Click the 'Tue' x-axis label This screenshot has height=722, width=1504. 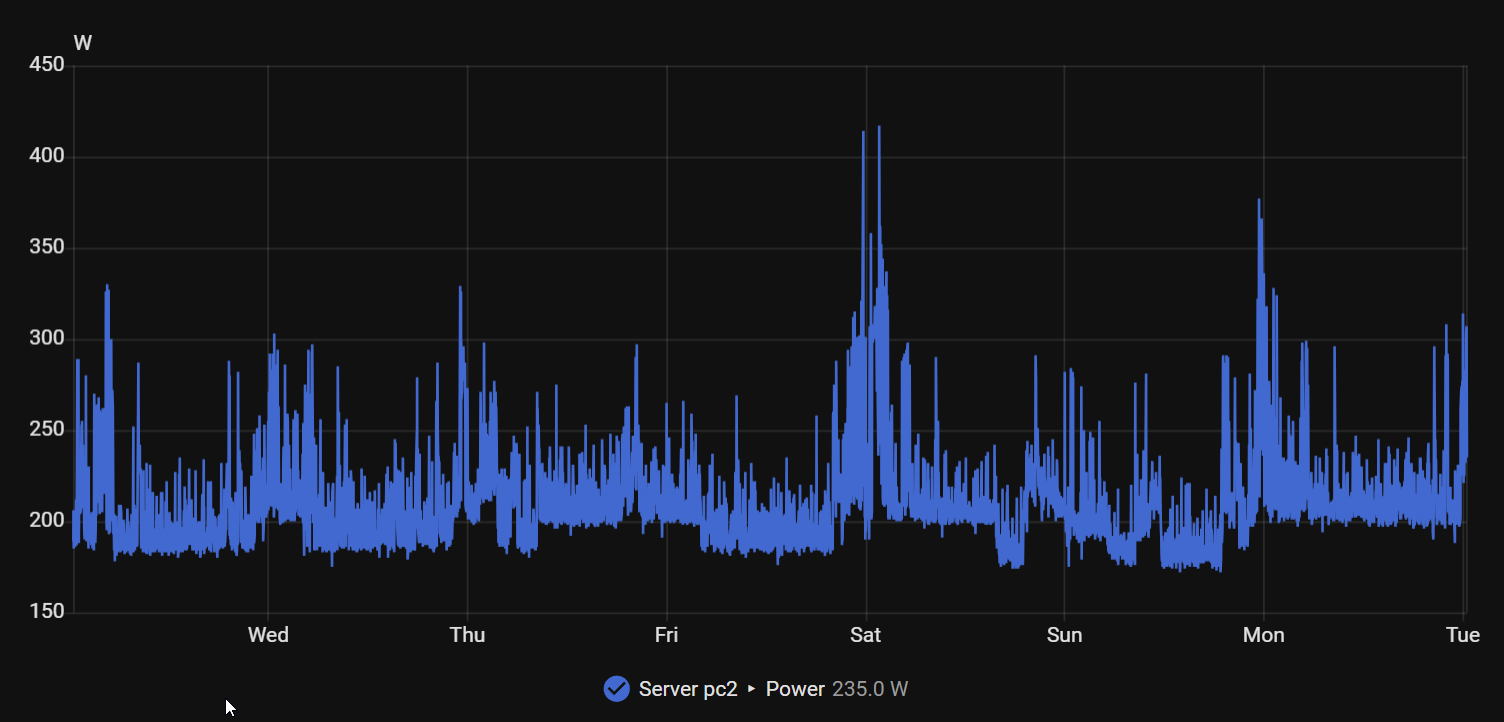pos(1463,635)
